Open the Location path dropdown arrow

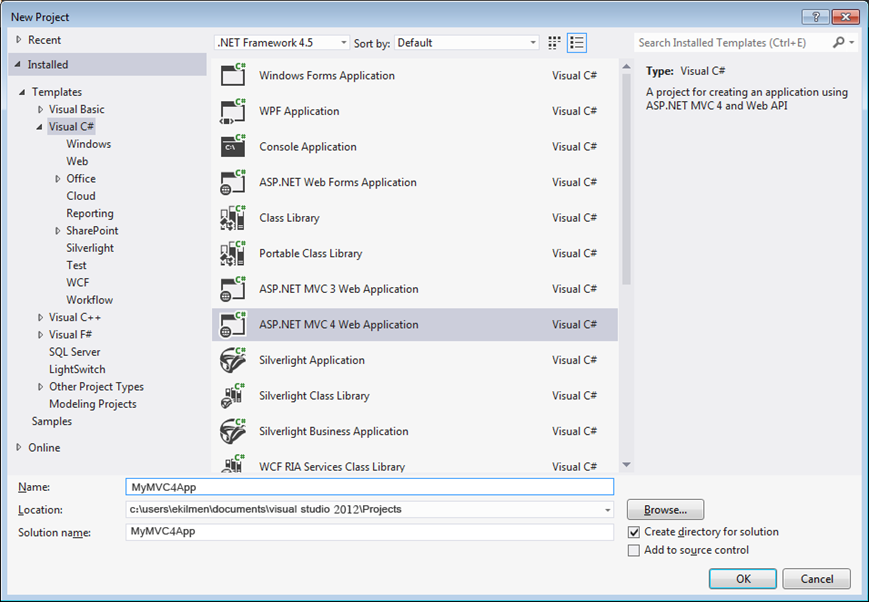click(607, 510)
